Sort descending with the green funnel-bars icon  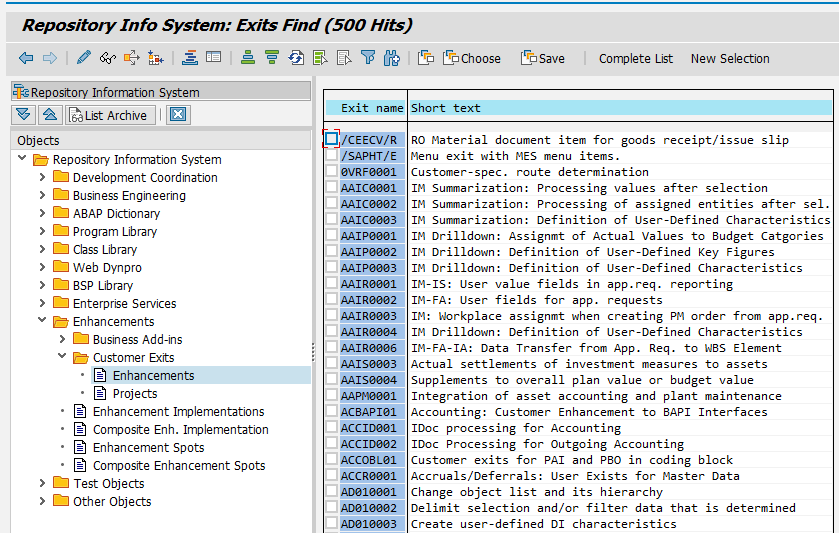(272, 58)
